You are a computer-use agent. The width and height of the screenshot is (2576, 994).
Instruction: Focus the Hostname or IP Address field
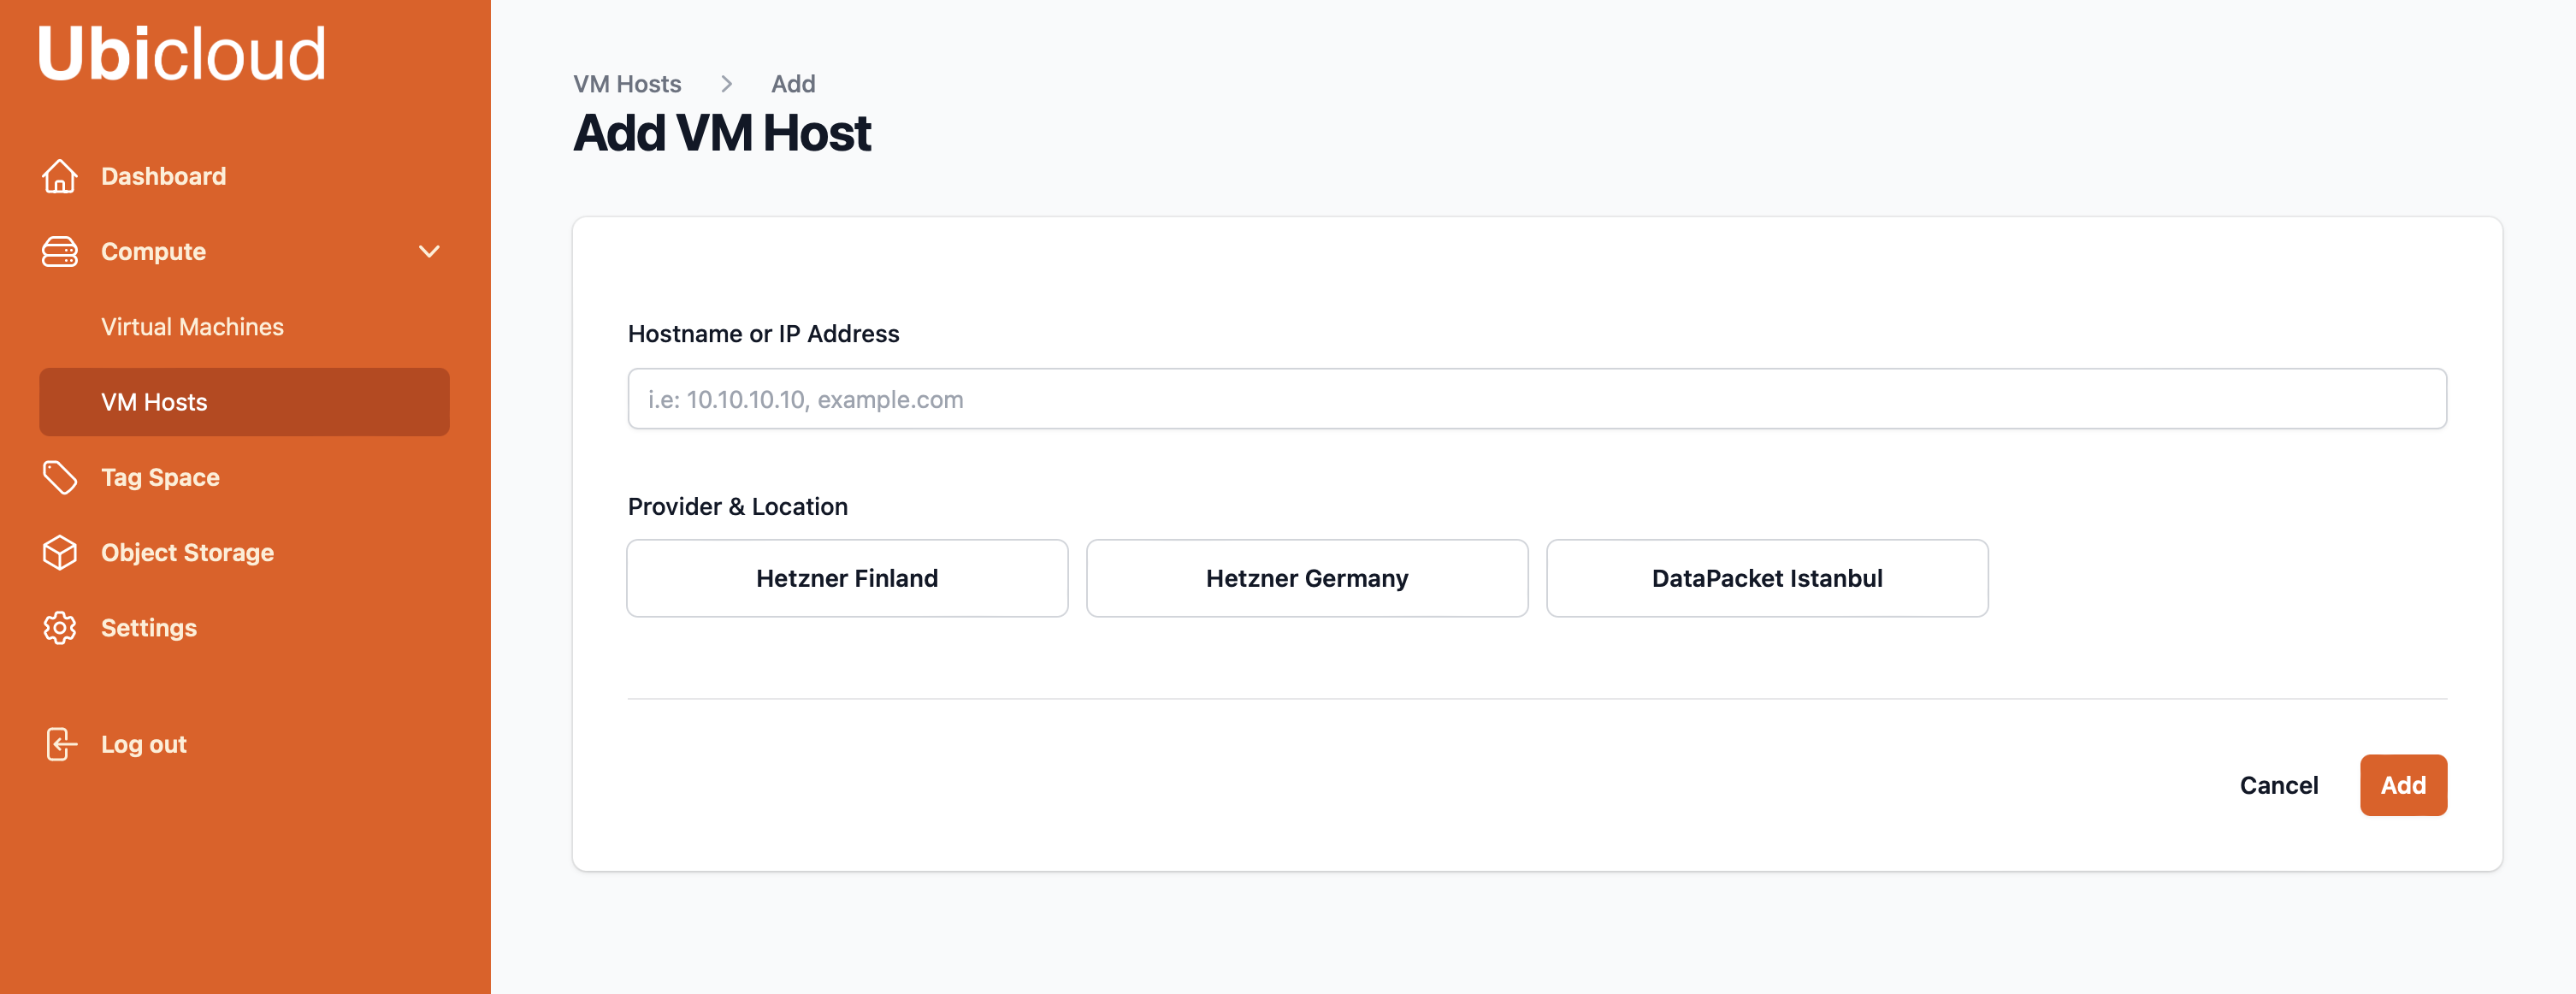pyautogui.click(x=1536, y=398)
